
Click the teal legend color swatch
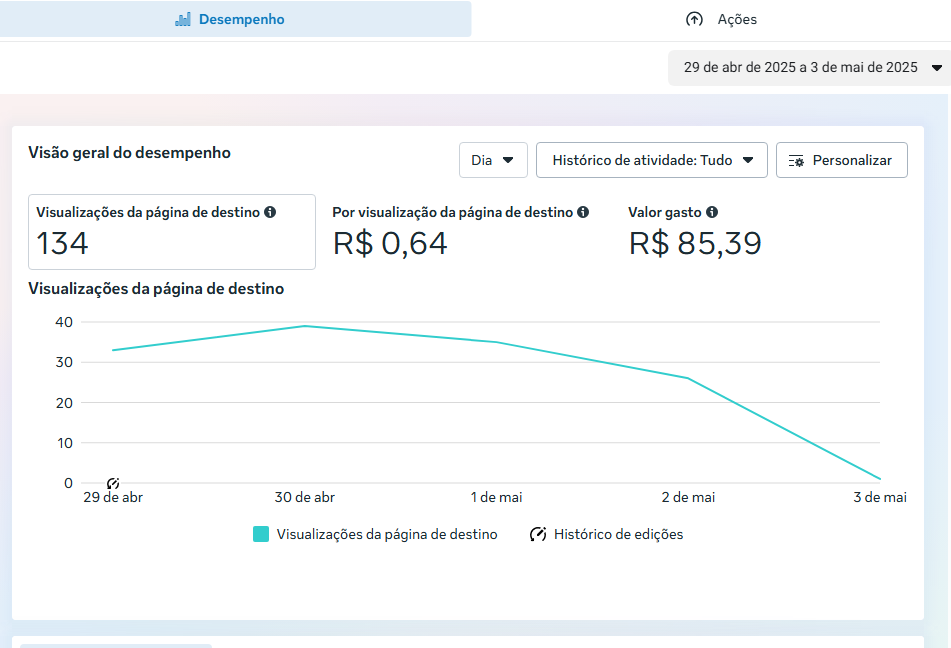pyautogui.click(x=261, y=534)
